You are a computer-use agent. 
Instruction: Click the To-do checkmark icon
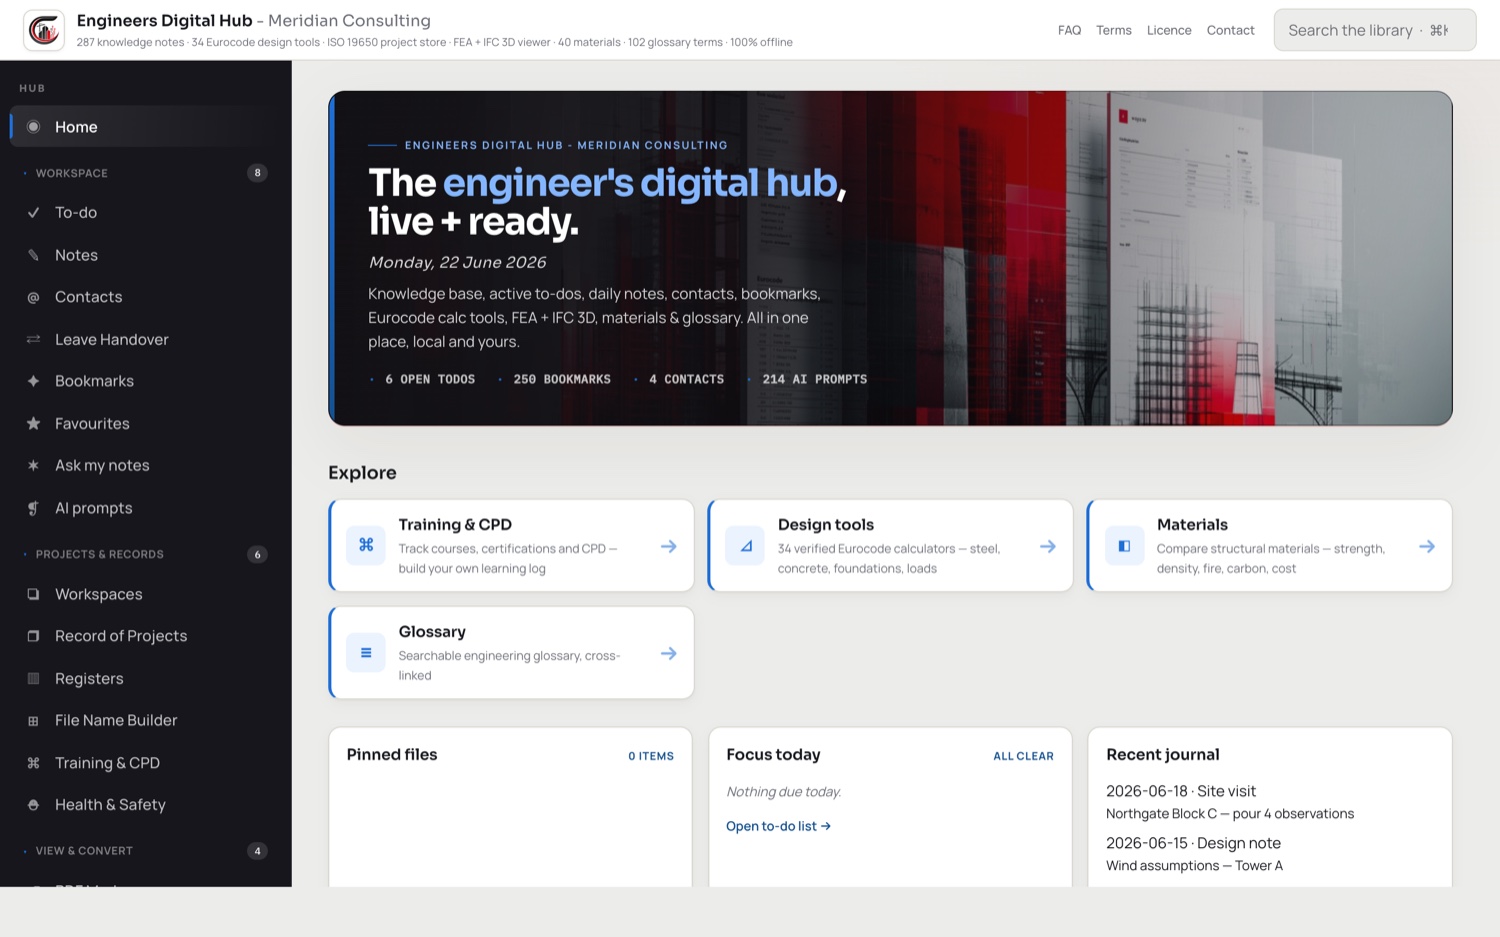pos(33,212)
